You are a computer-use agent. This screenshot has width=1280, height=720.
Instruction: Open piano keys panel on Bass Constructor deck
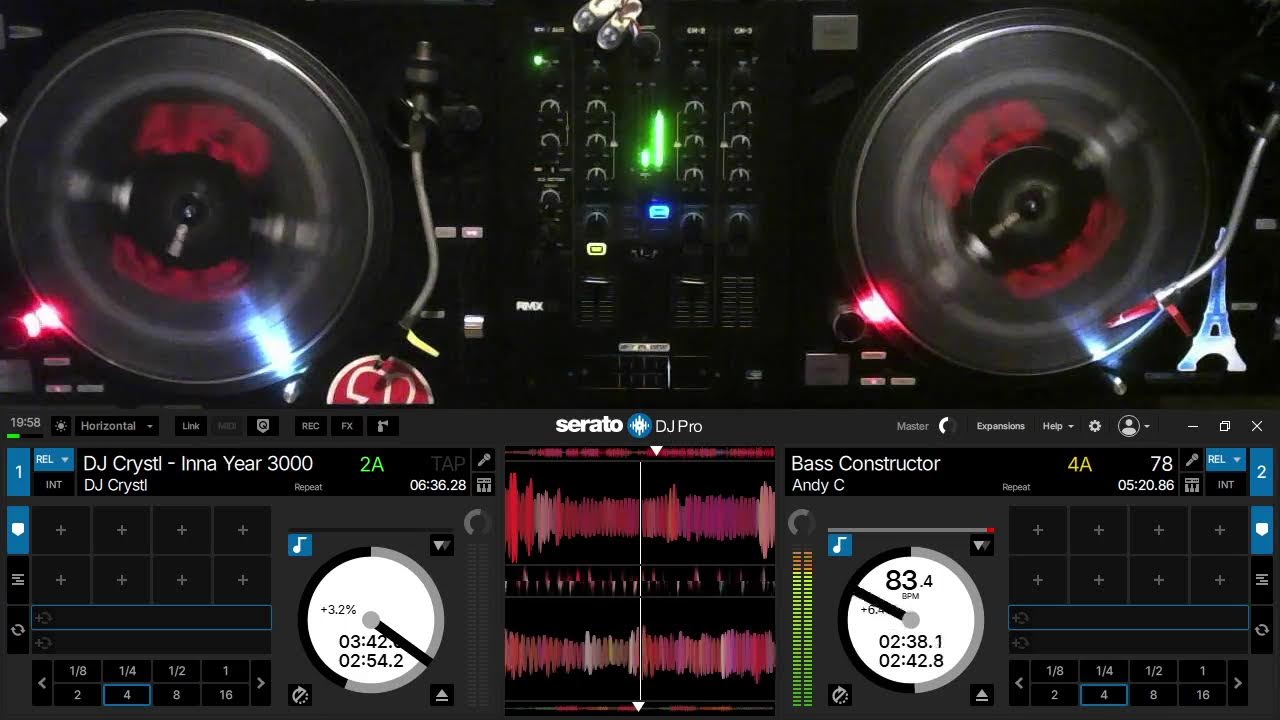(1191, 485)
